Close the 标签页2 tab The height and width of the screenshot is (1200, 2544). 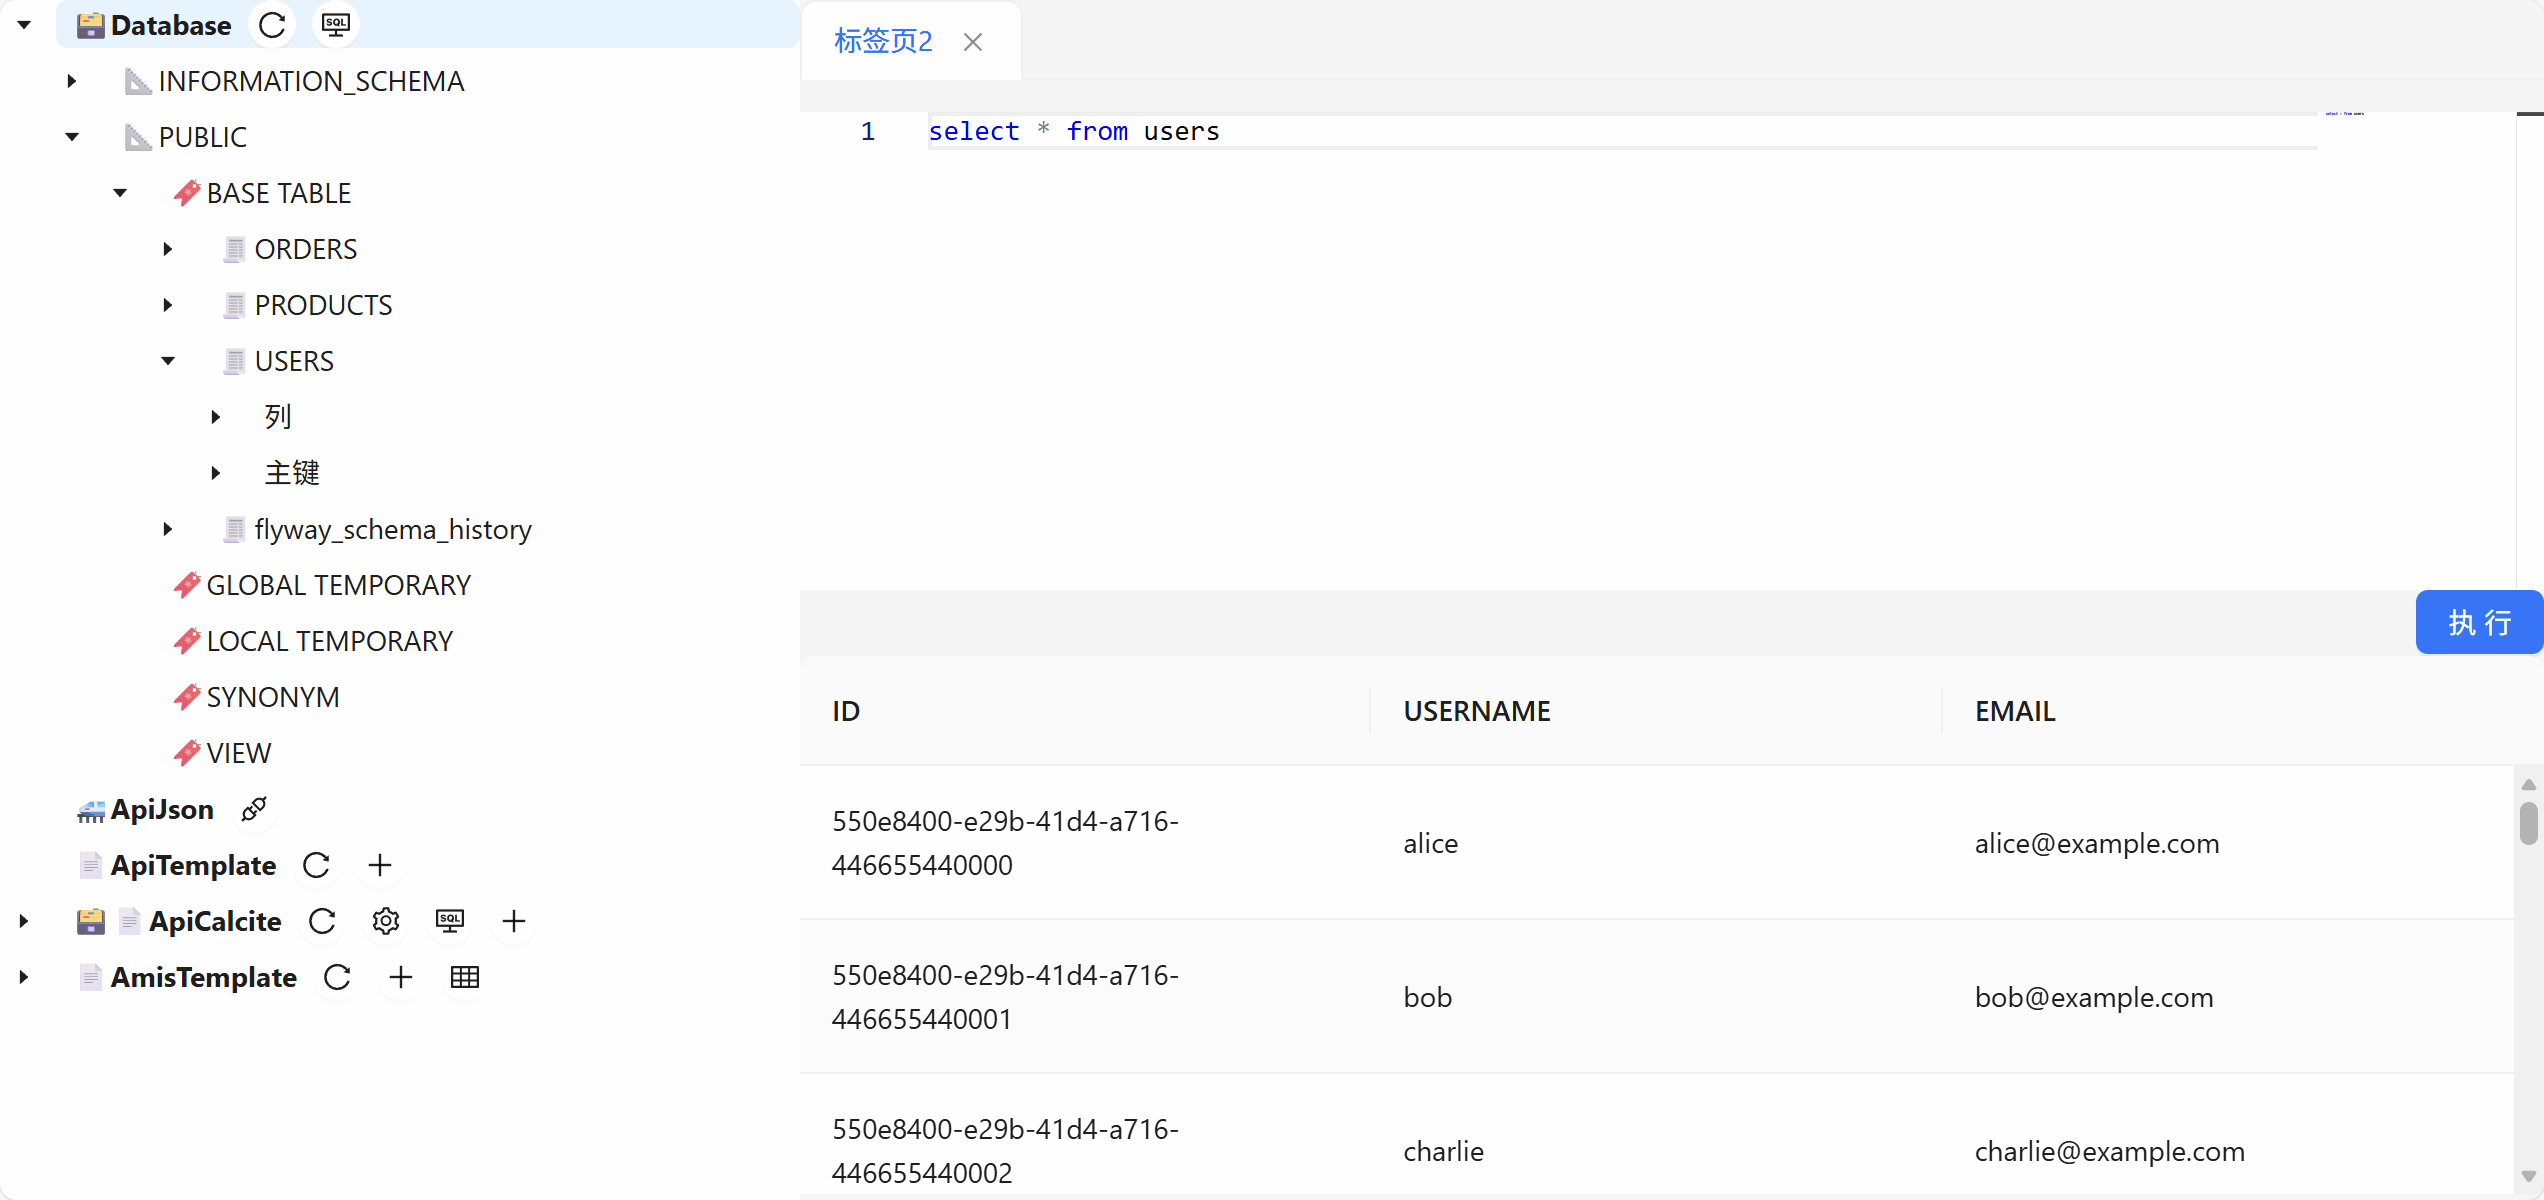tap(973, 42)
